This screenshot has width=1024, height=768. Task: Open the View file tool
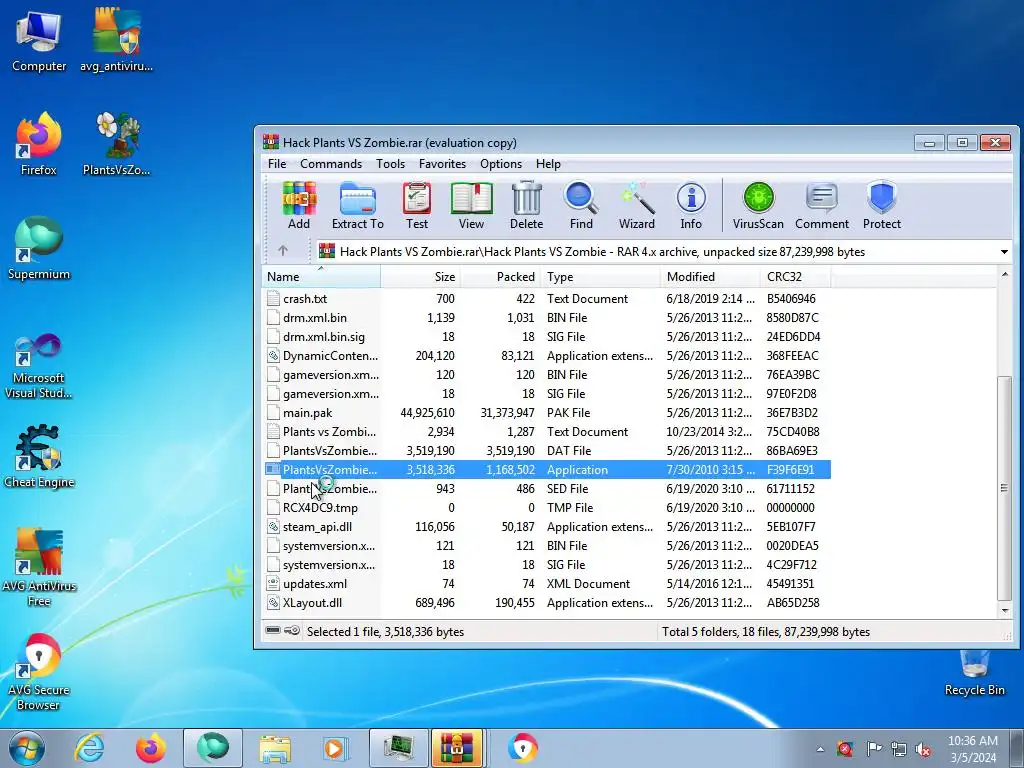[x=471, y=205]
